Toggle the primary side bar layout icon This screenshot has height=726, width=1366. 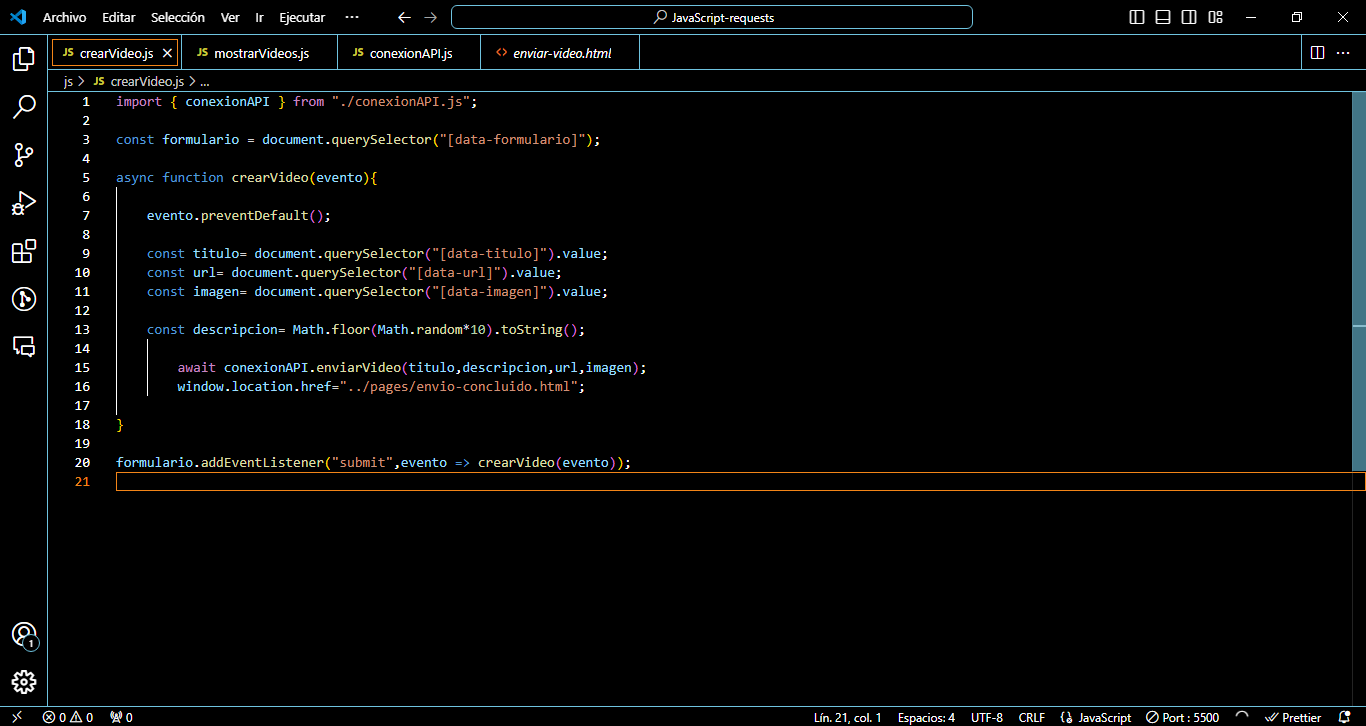pyautogui.click(x=1137, y=17)
